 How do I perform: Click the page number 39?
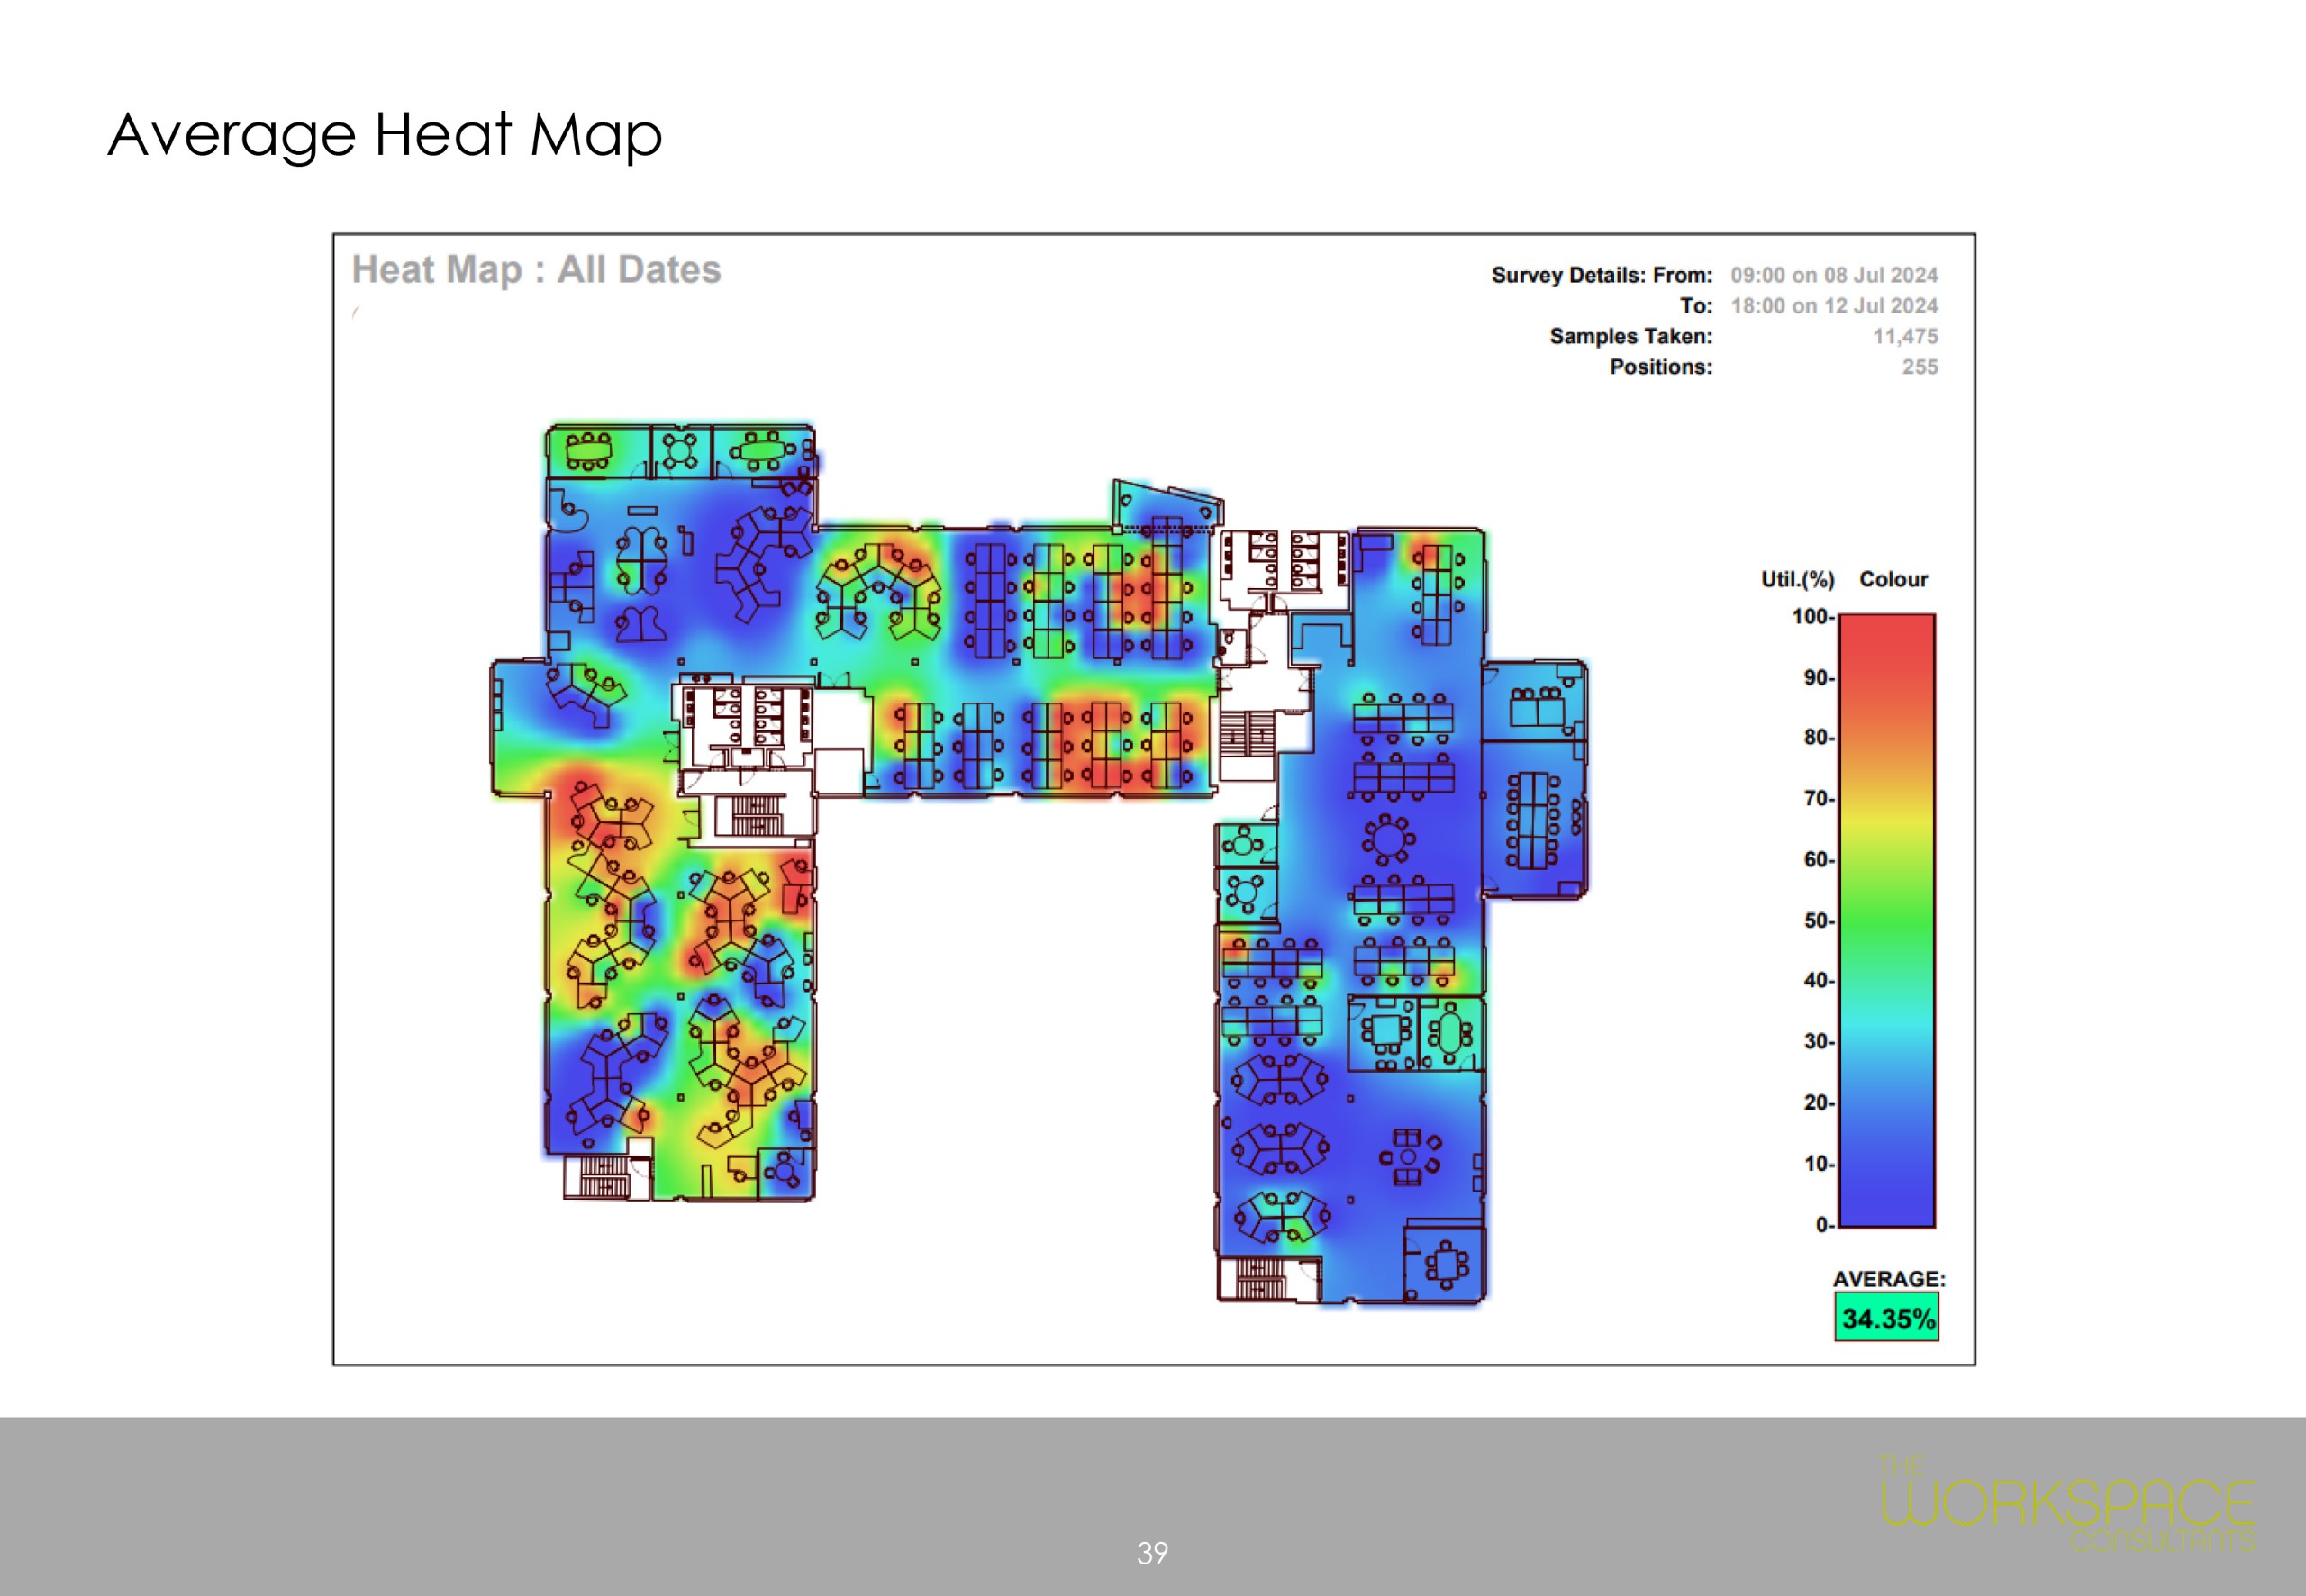pyautogui.click(x=1152, y=1552)
